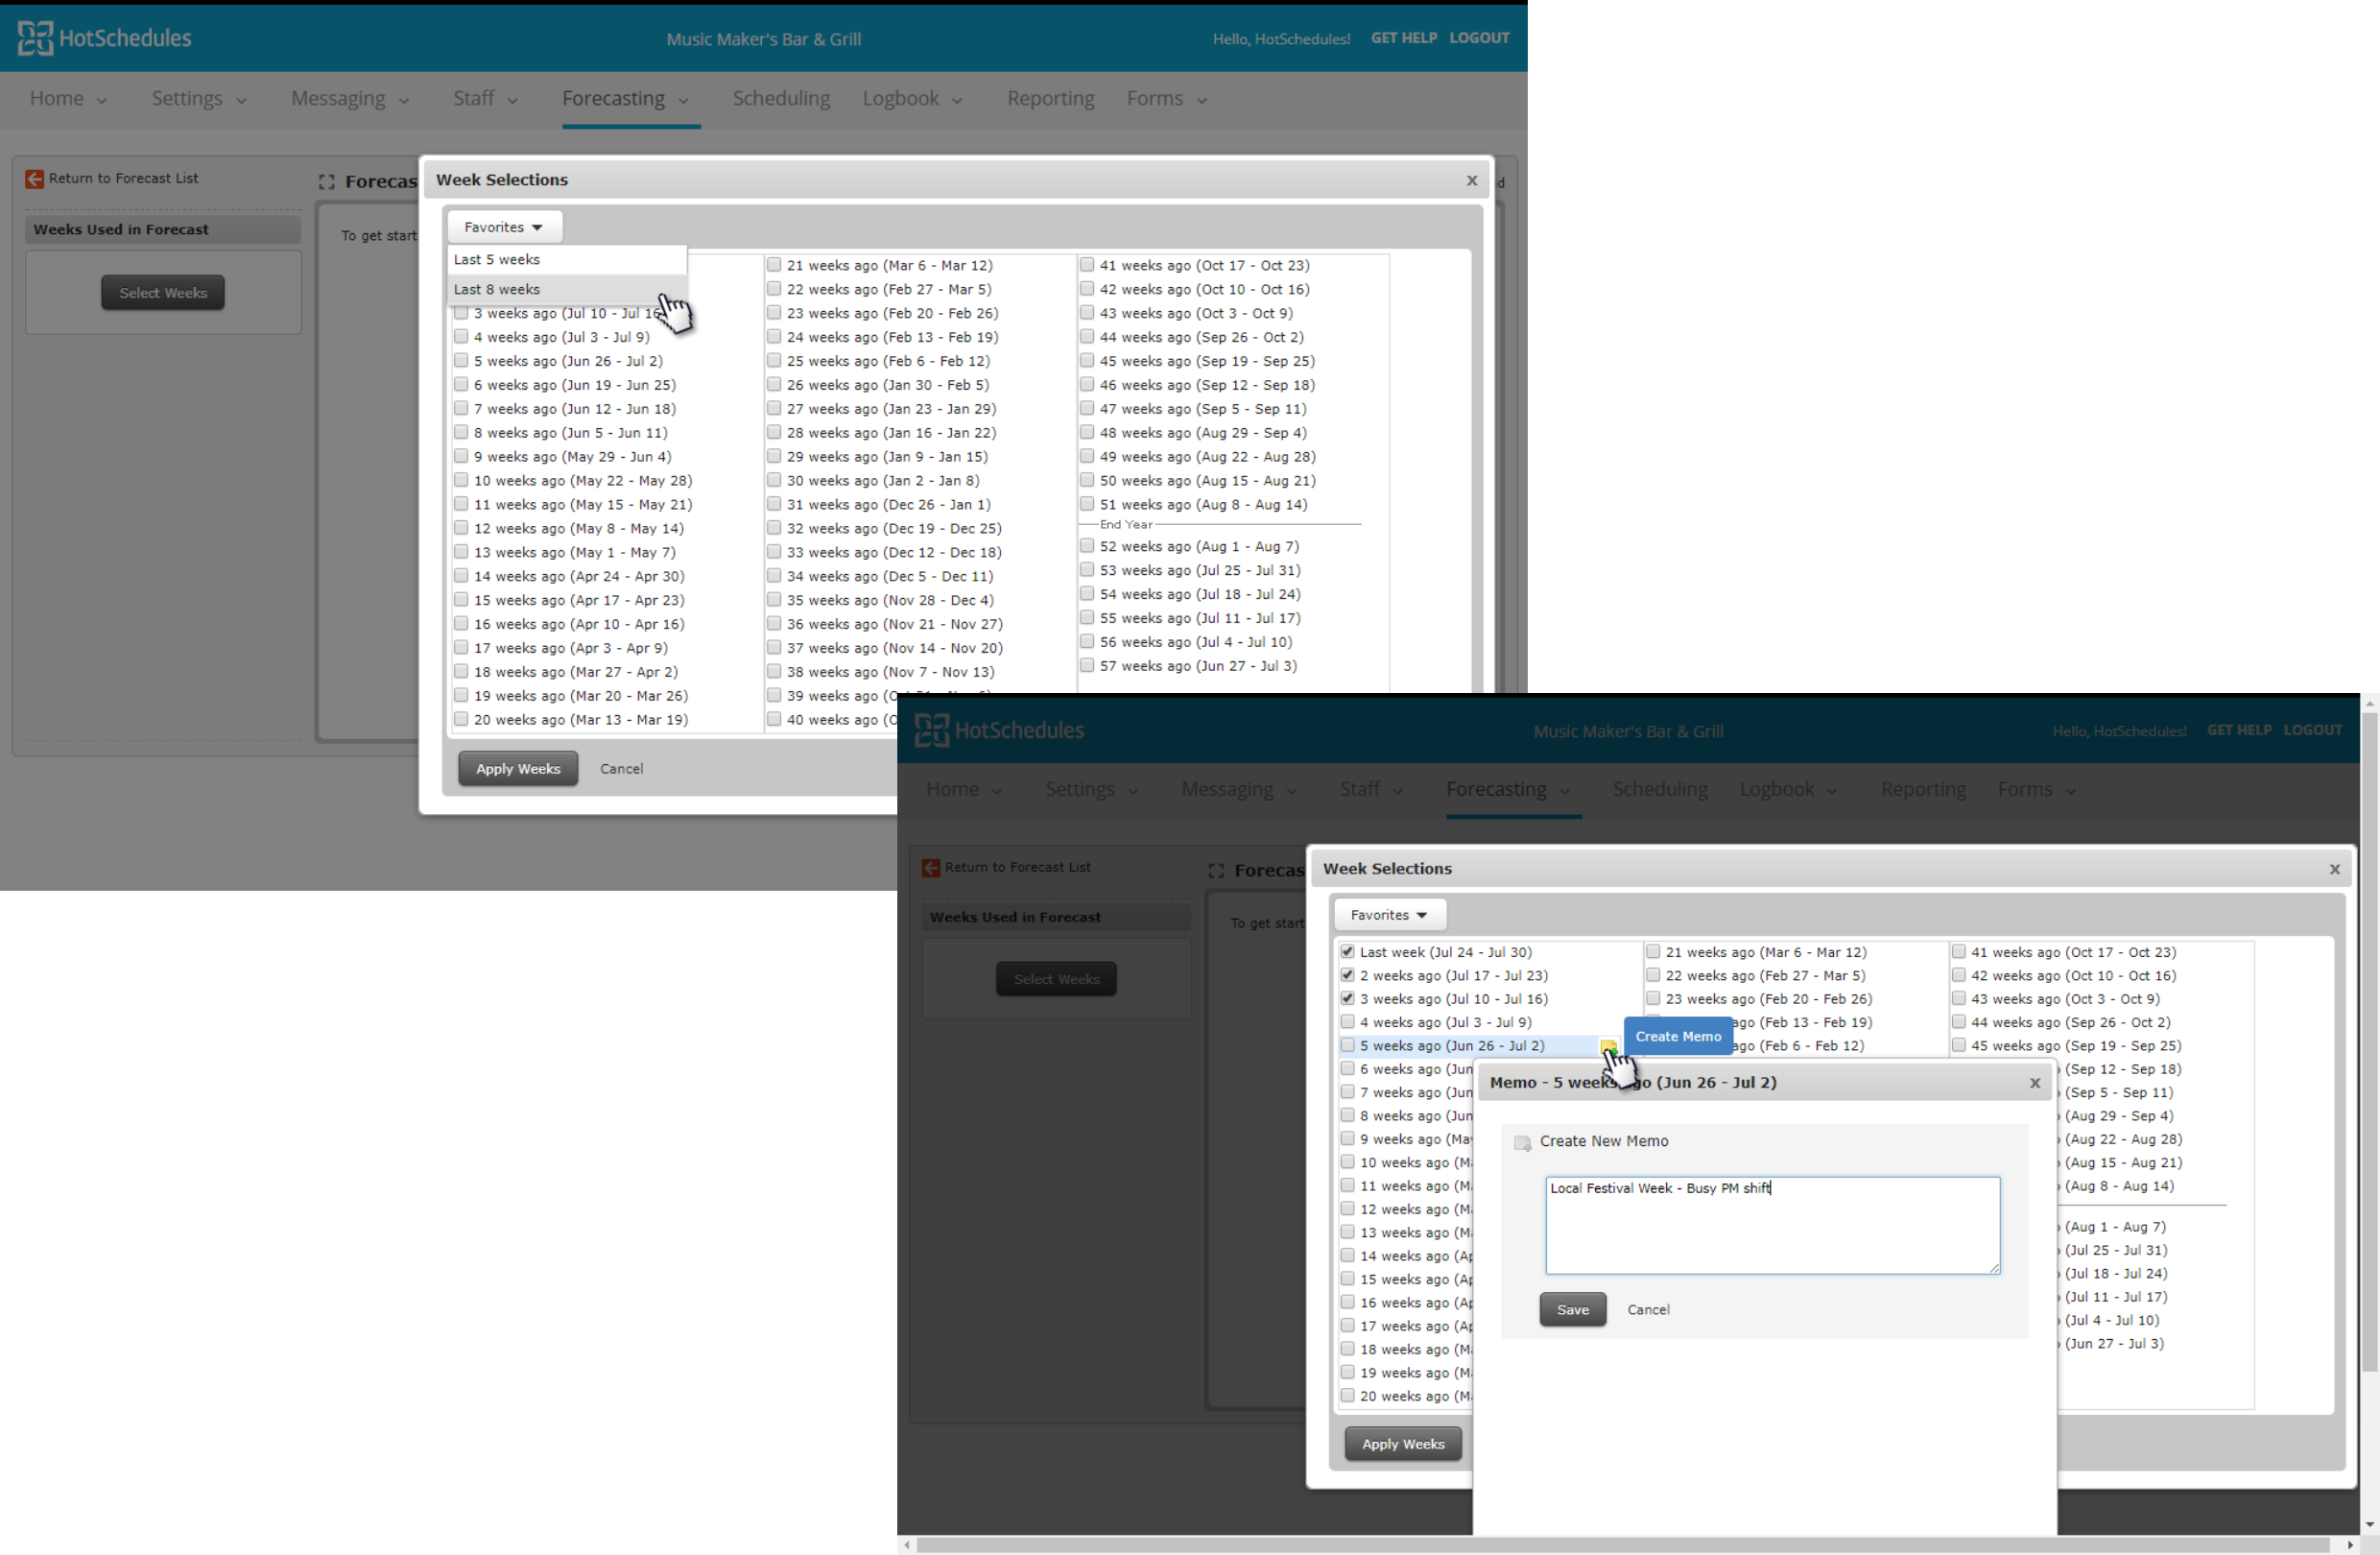Save the new memo
This screenshot has width=2380, height=1555.
(1572, 1310)
